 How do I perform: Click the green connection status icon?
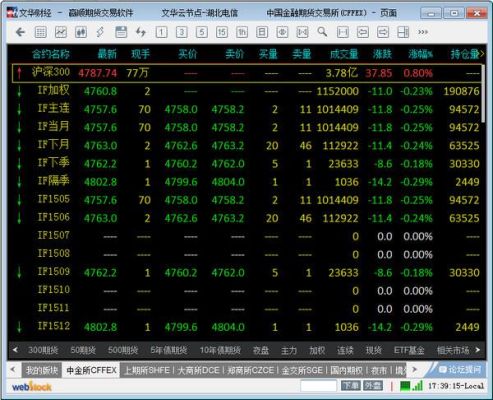[405, 386]
